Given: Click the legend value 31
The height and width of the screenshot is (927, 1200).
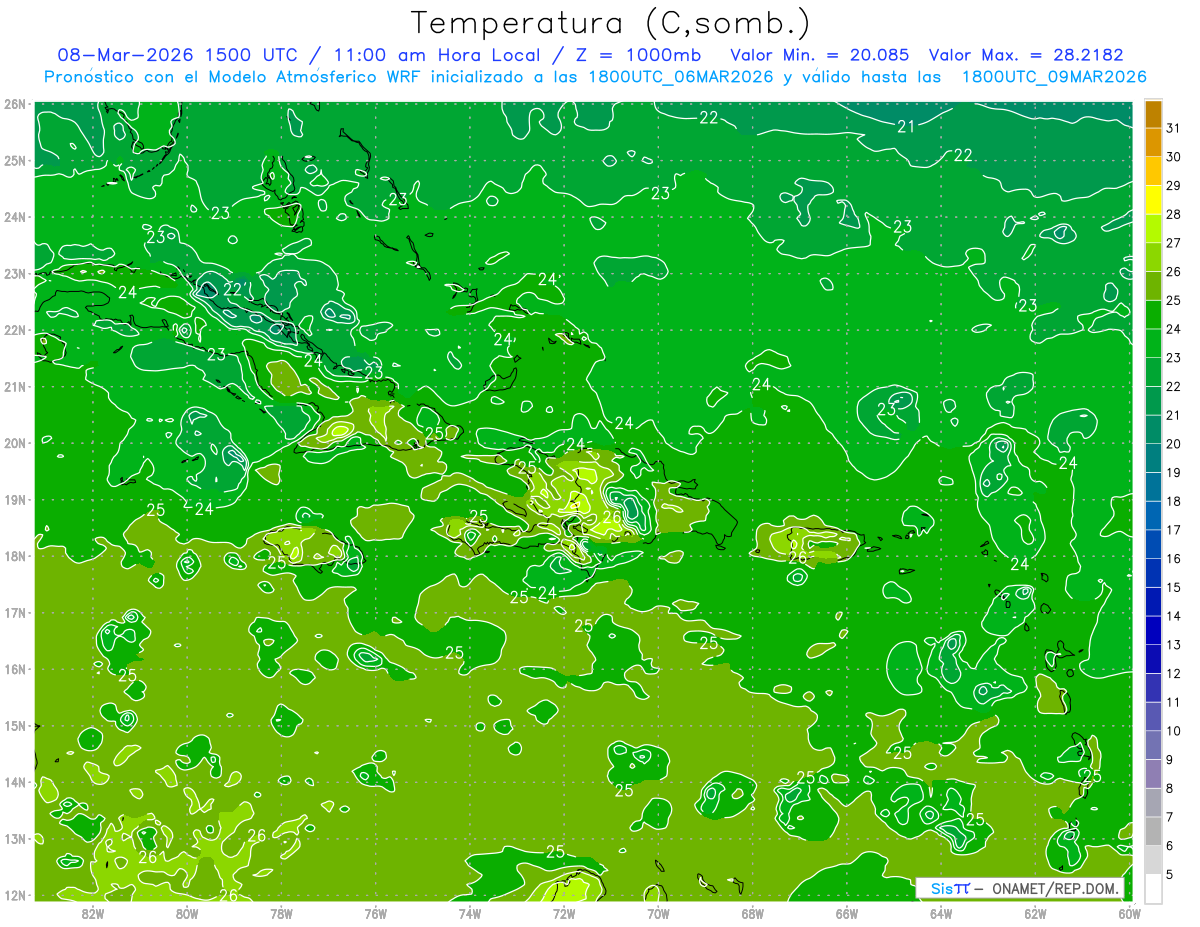Looking at the screenshot, I should (1174, 128).
